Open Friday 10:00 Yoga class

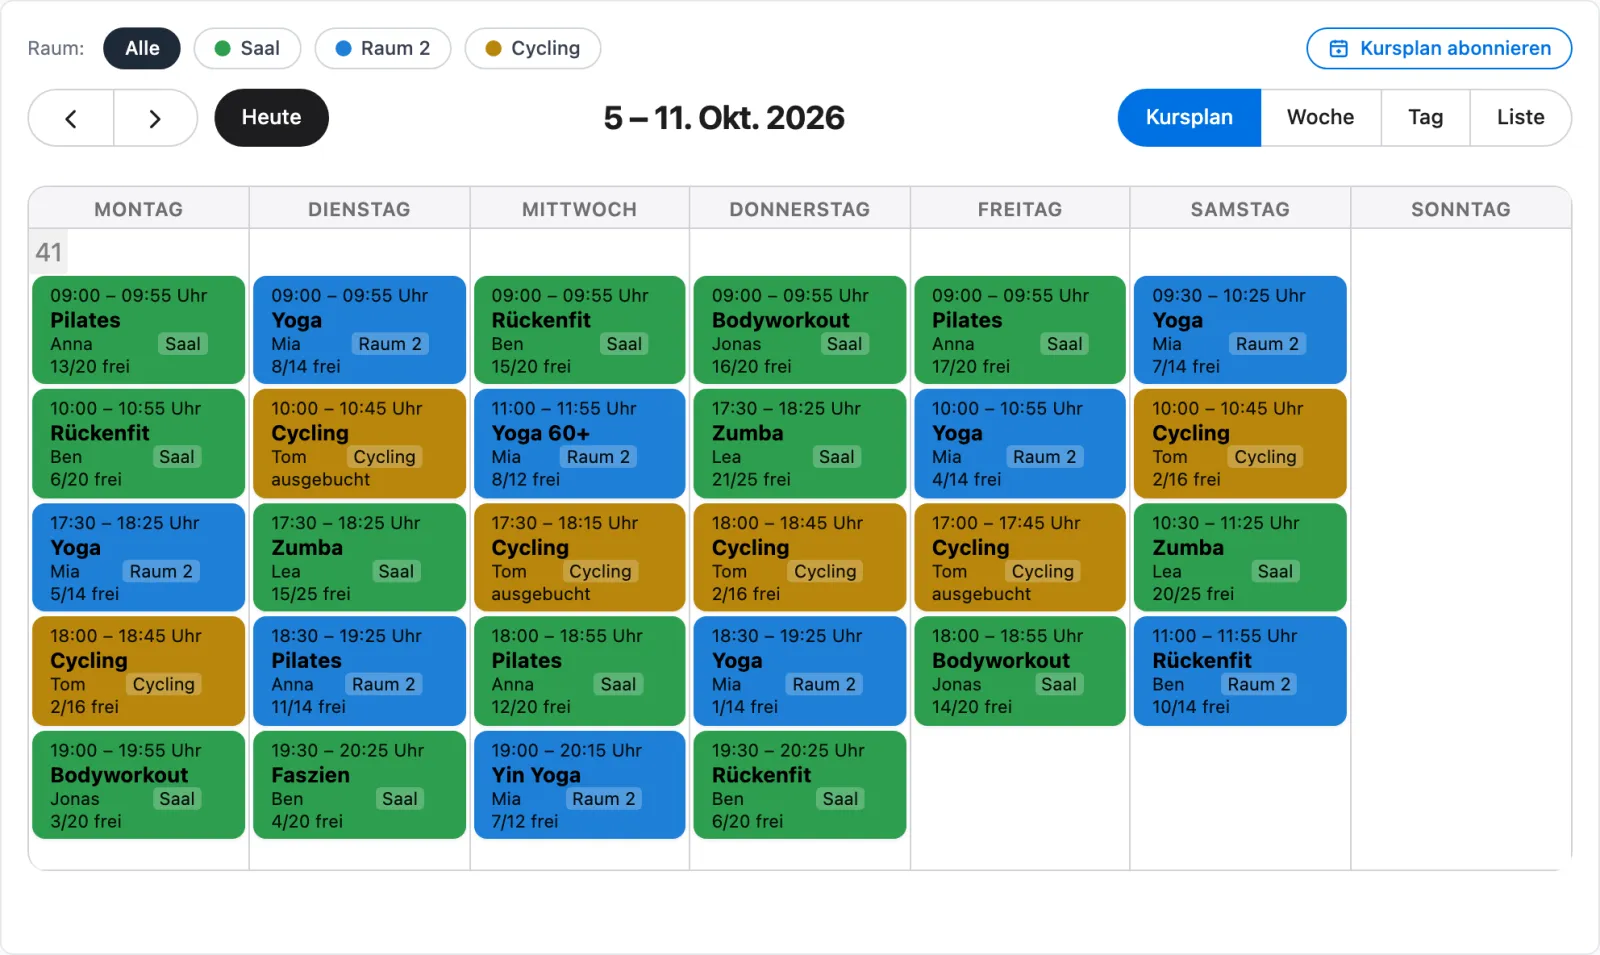point(1020,443)
